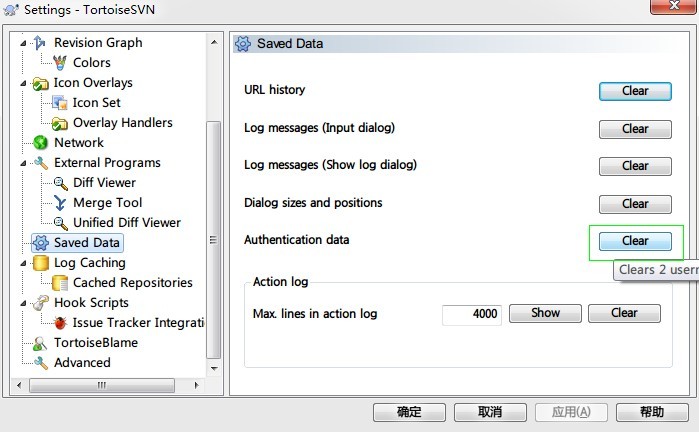Click the 确定 (OK) button
The height and width of the screenshot is (432, 699).
pyautogui.click(x=409, y=412)
